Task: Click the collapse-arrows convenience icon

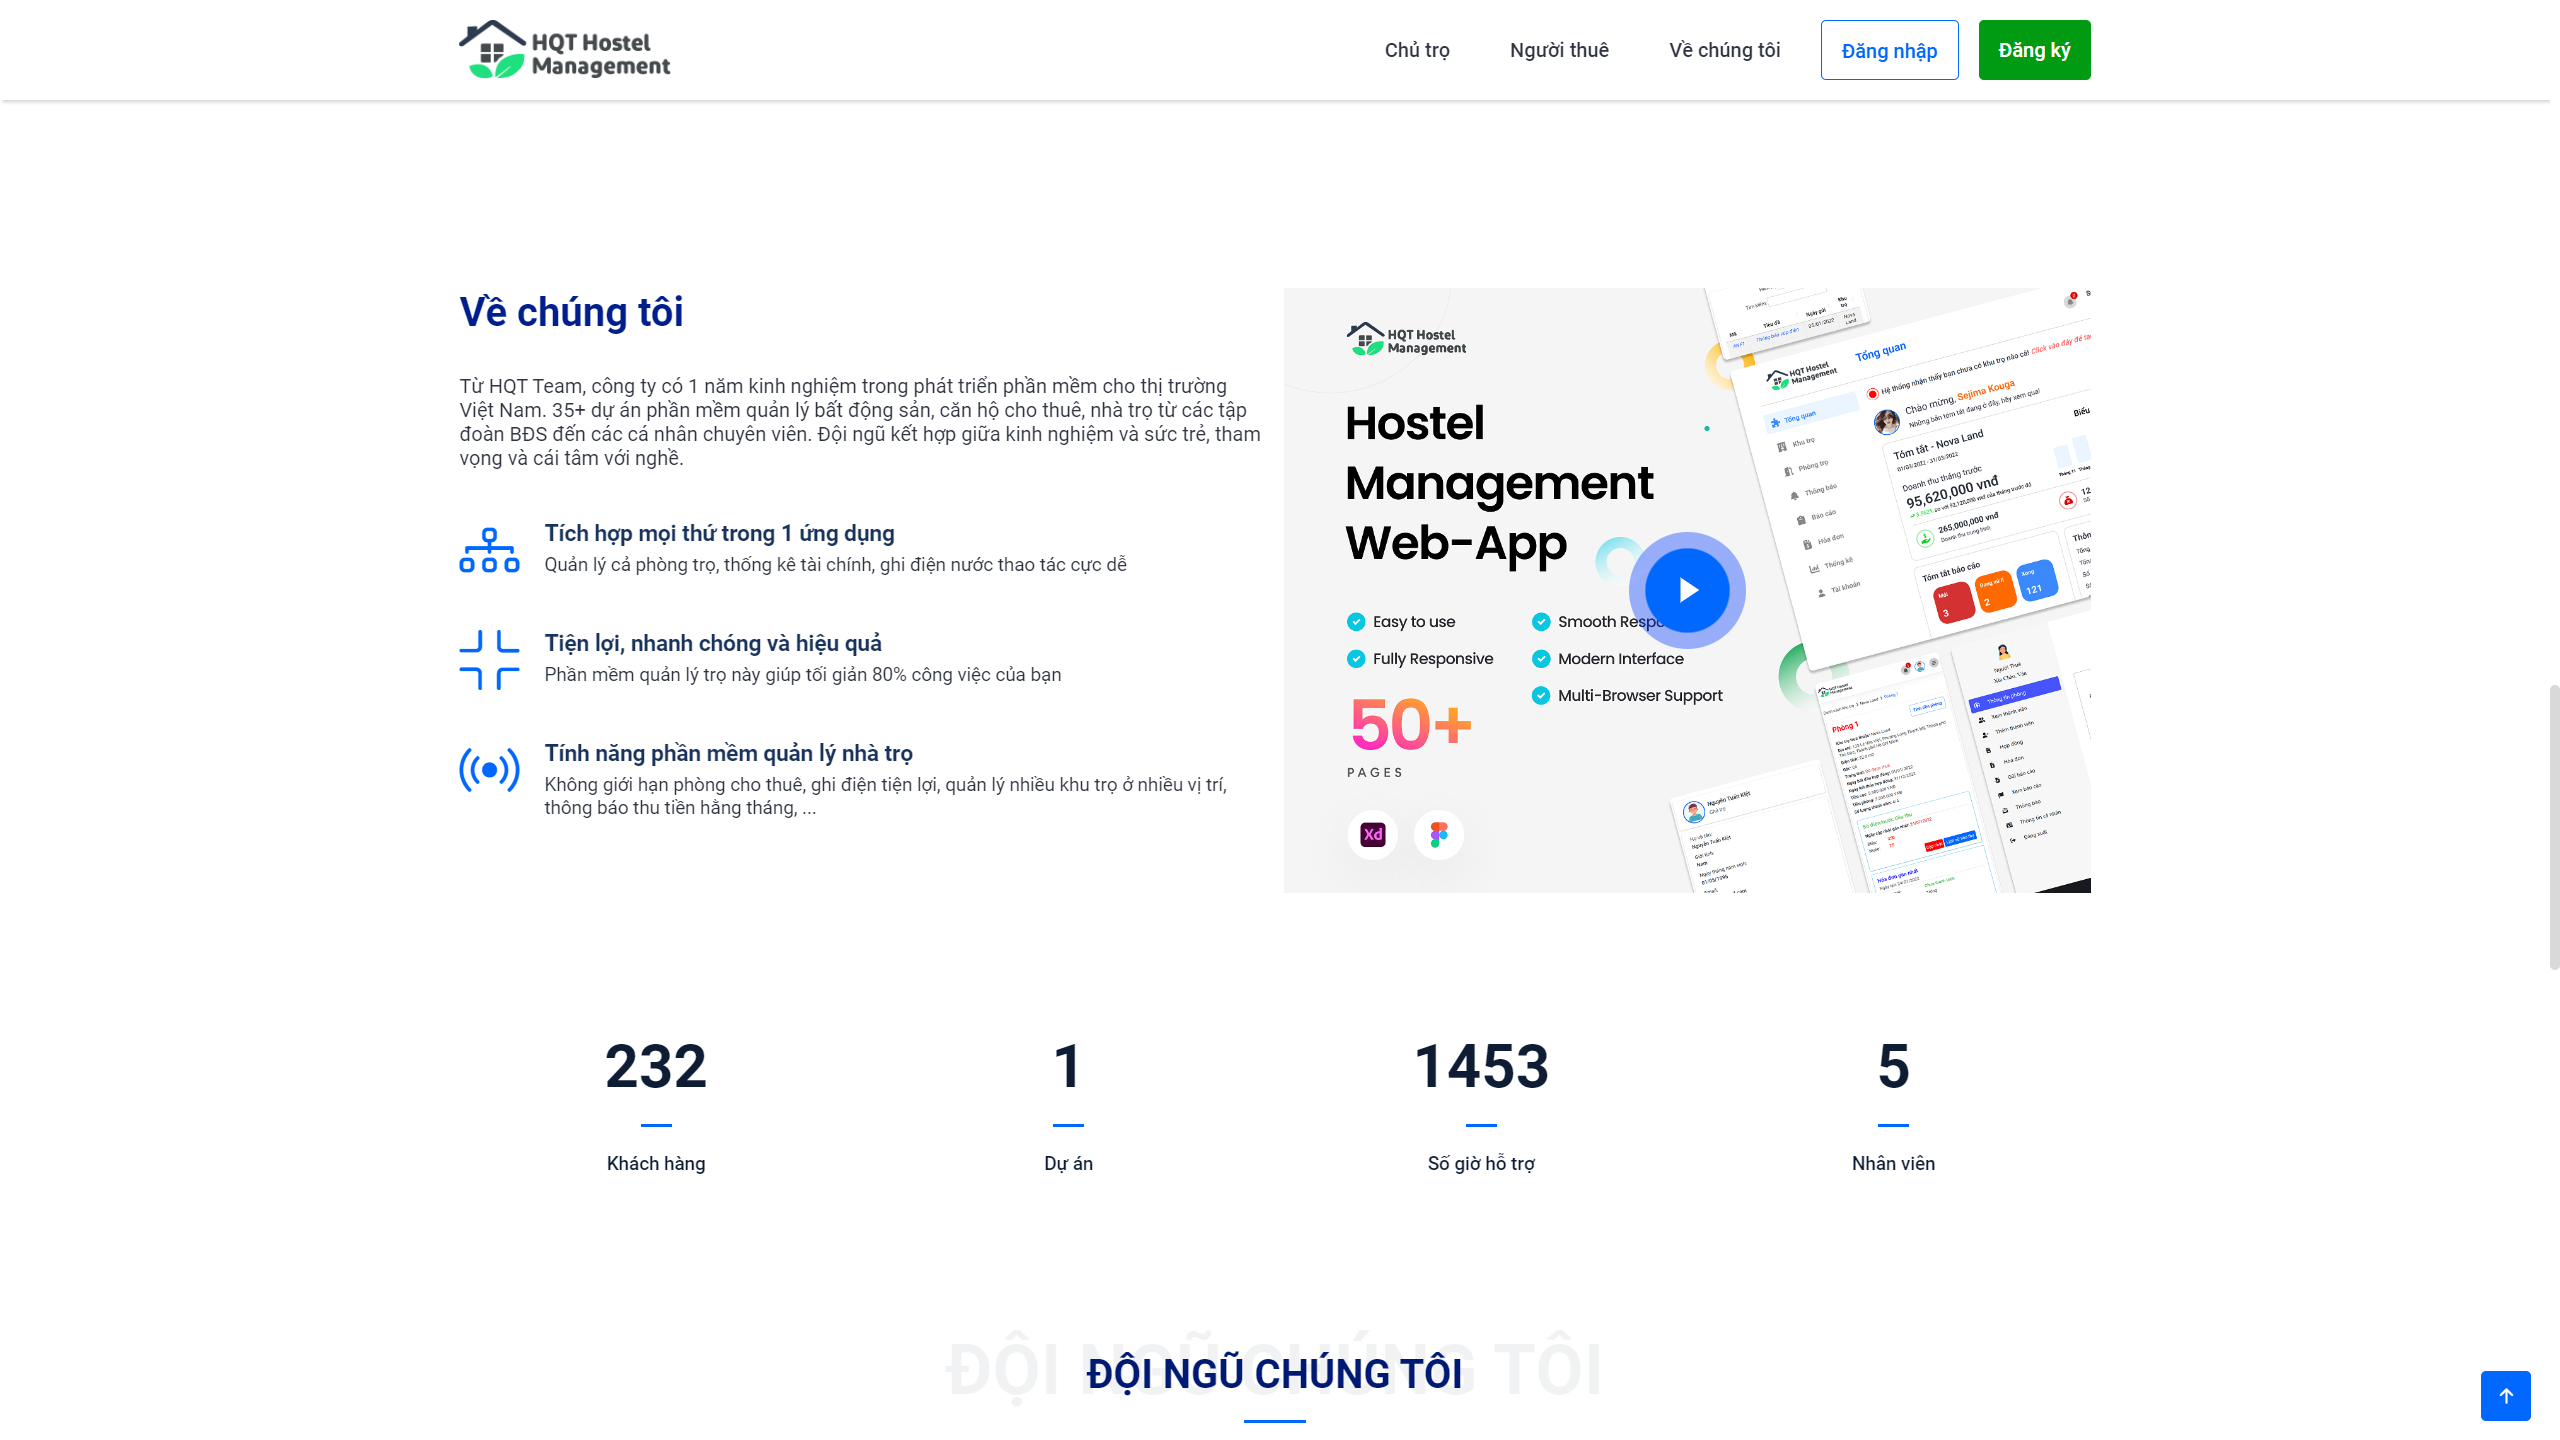Action: coord(489,660)
